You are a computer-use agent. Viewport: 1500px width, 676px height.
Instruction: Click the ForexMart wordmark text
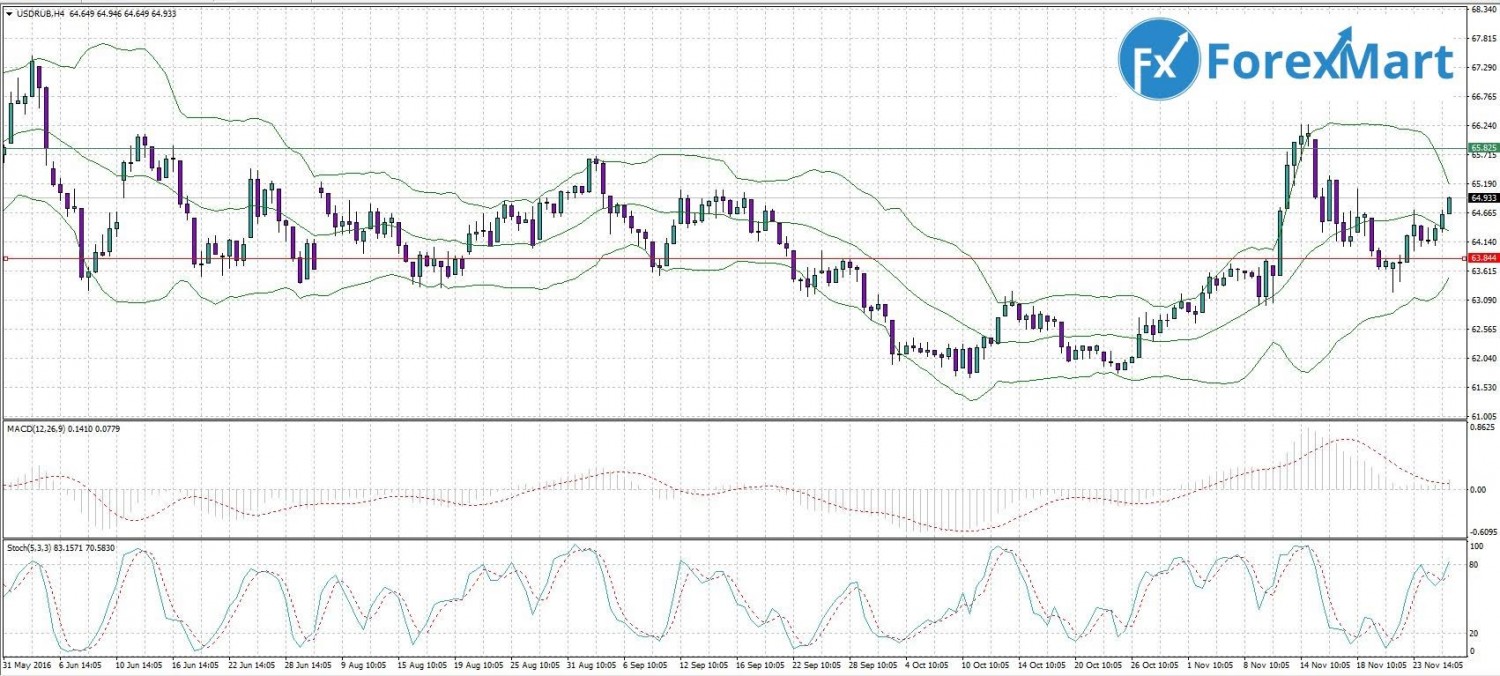1329,62
